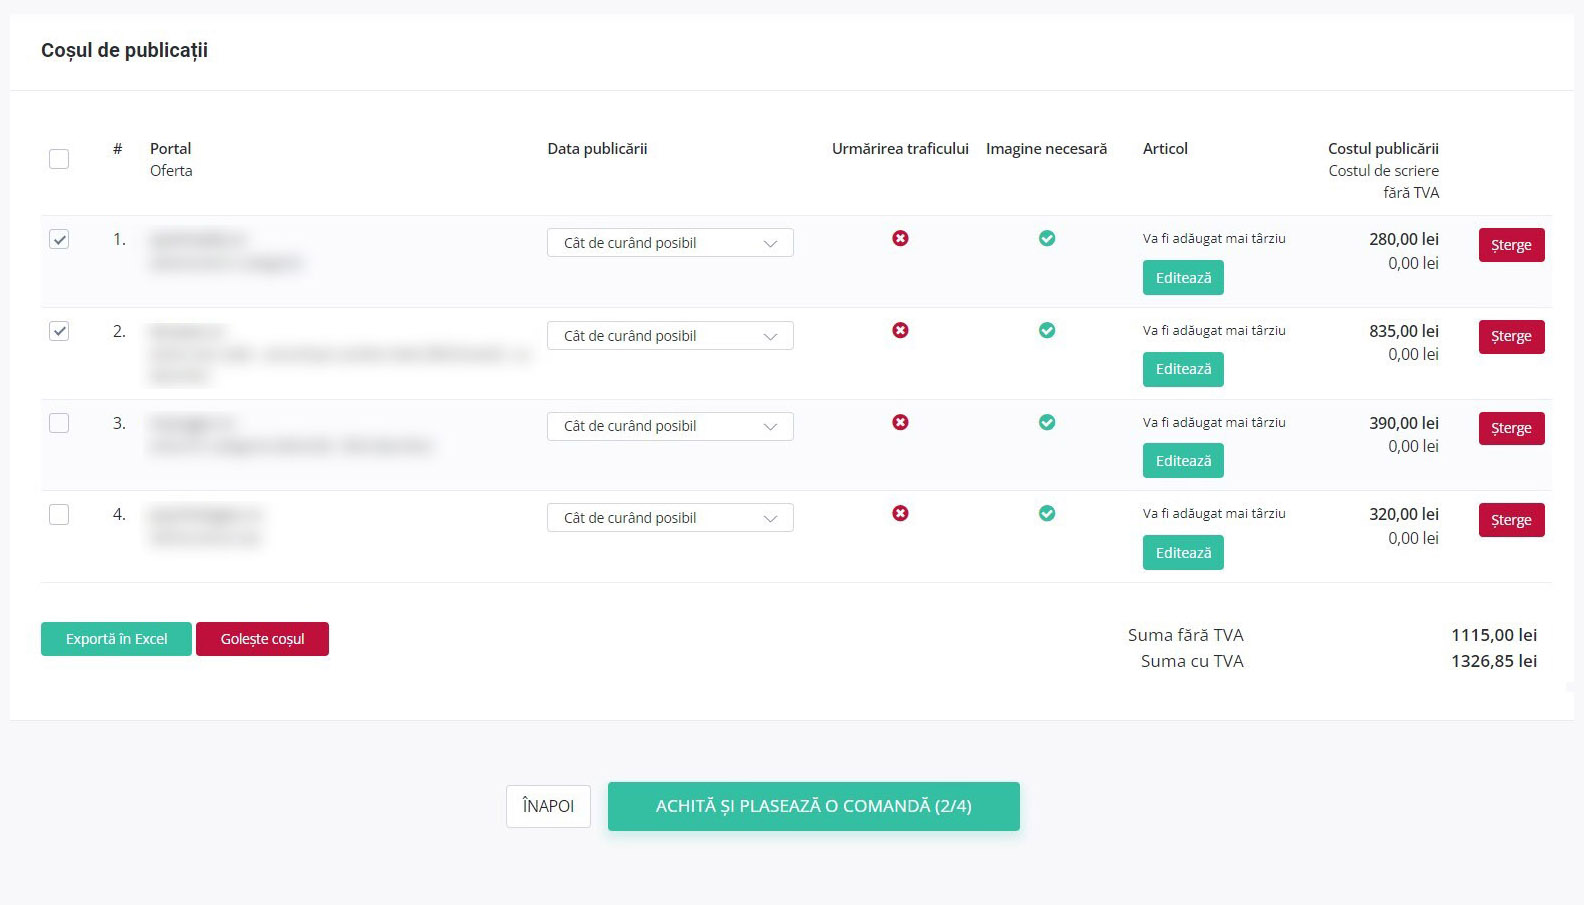Click Suma fără TVA label
Image resolution: width=1584 pixels, height=905 pixels.
[1186, 635]
